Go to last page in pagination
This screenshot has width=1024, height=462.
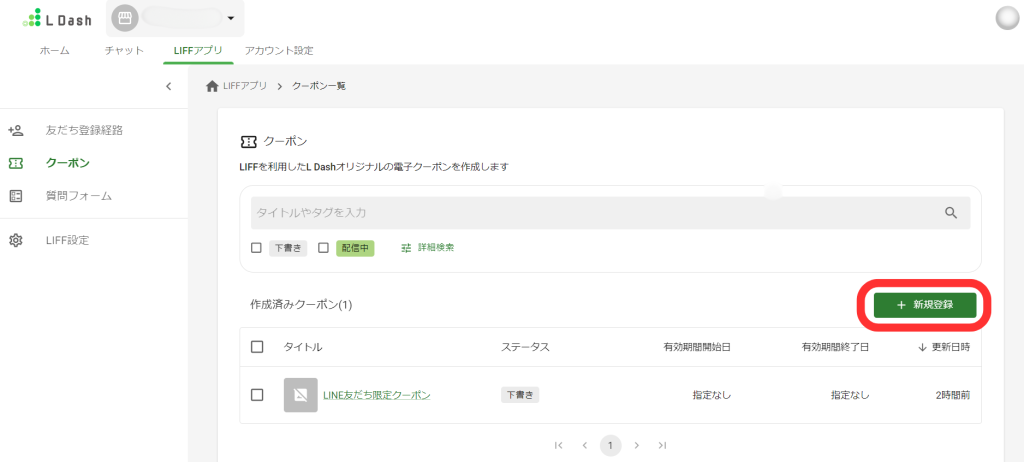662,446
